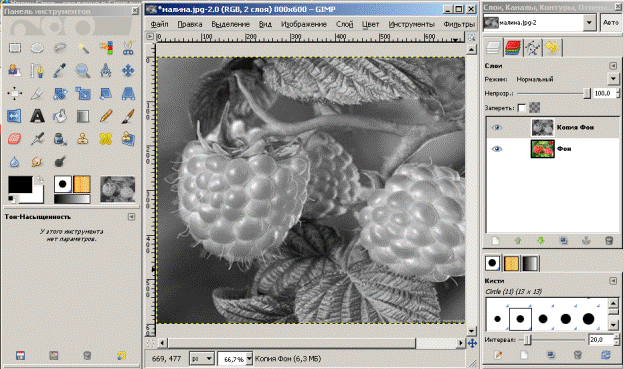Select the Text tool
Screen dimensions: 624x369
click(x=37, y=116)
